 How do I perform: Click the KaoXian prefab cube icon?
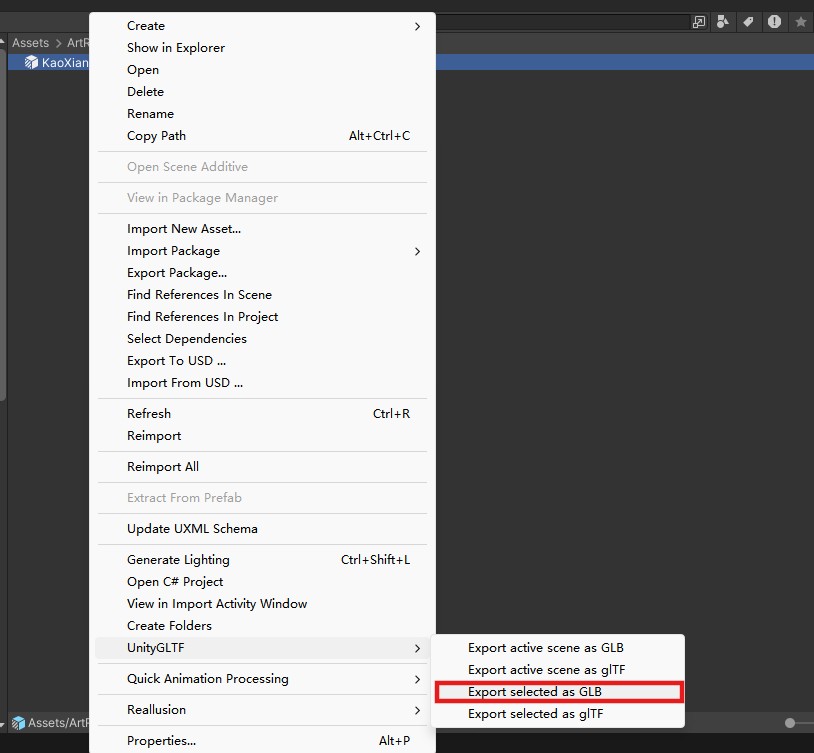tap(31, 62)
